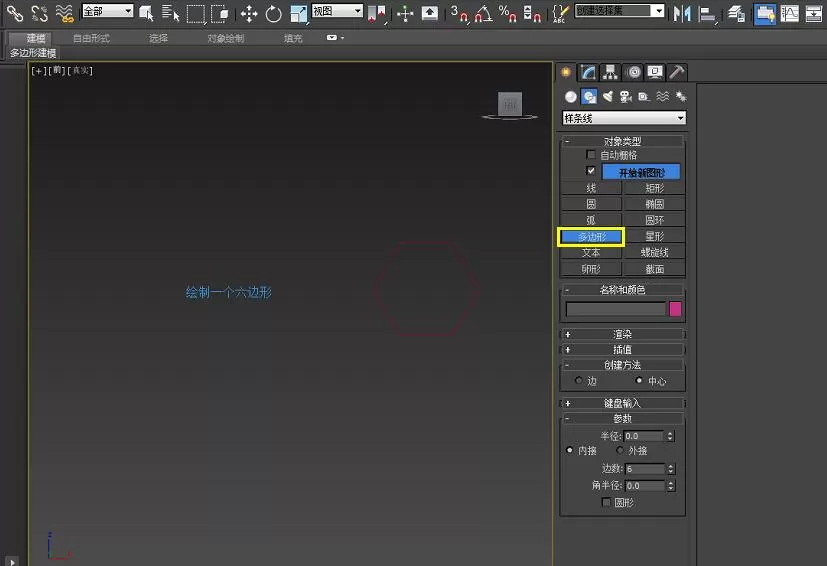This screenshot has height=566, width=827.
Task: Open the Display panel tab icon
Action: tap(655, 72)
